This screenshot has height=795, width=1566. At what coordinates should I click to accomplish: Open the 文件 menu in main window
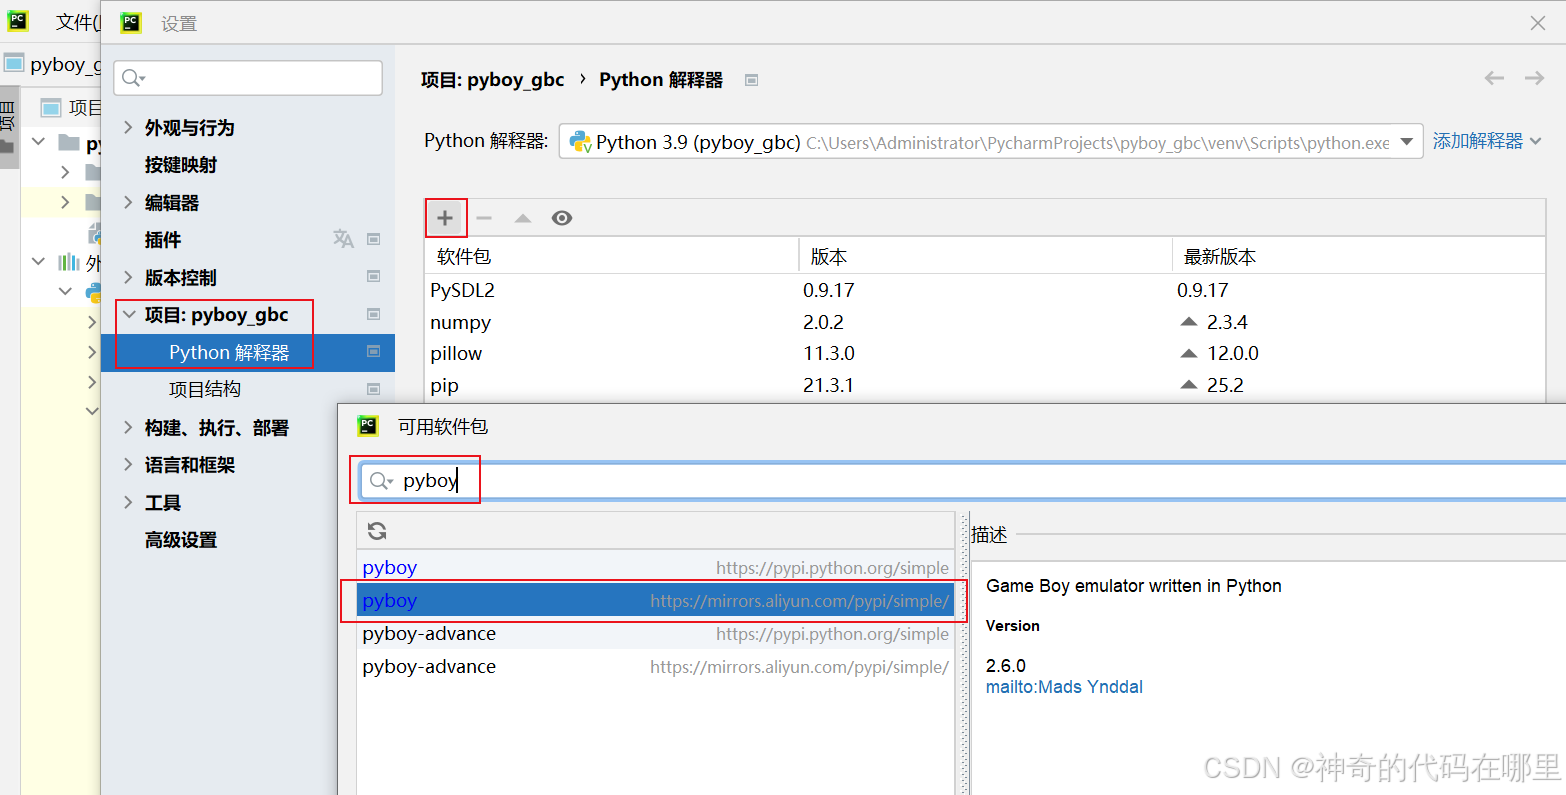click(76, 22)
